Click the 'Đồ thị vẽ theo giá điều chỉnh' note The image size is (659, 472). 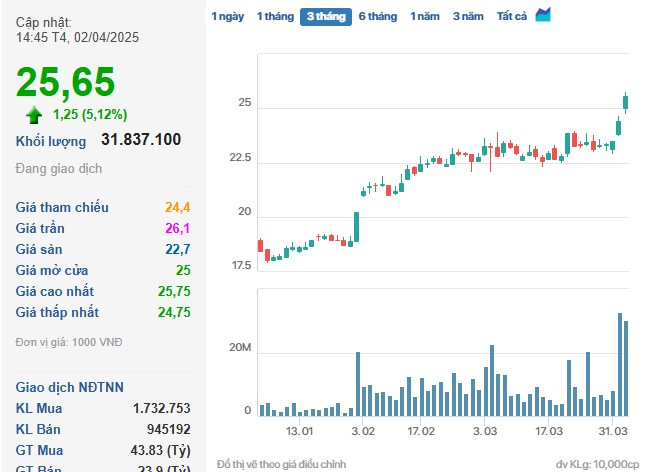(281, 464)
